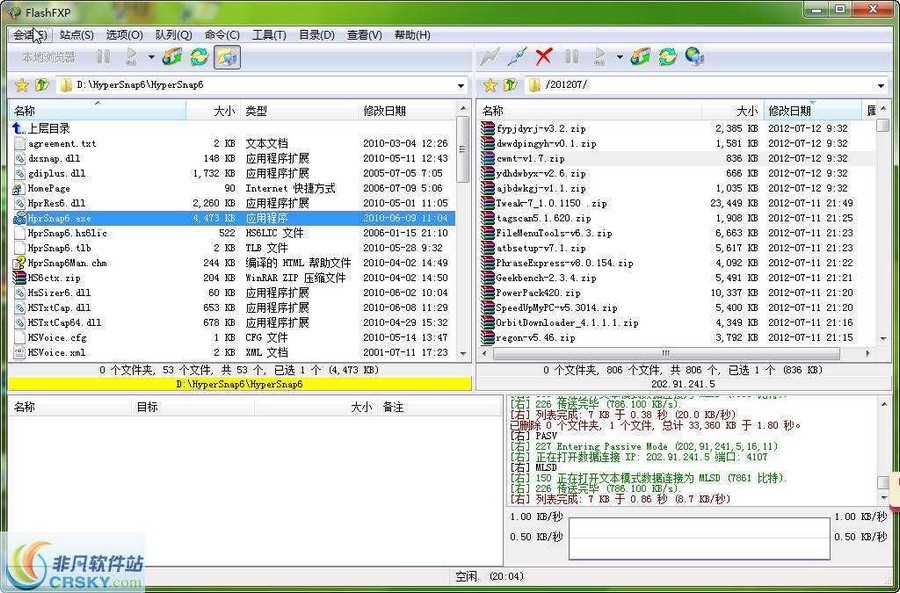Image resolution: width=900 pixels, height=593 pixels.
Task: Open the 队列(Q) menu
Action: coord(173,35)
